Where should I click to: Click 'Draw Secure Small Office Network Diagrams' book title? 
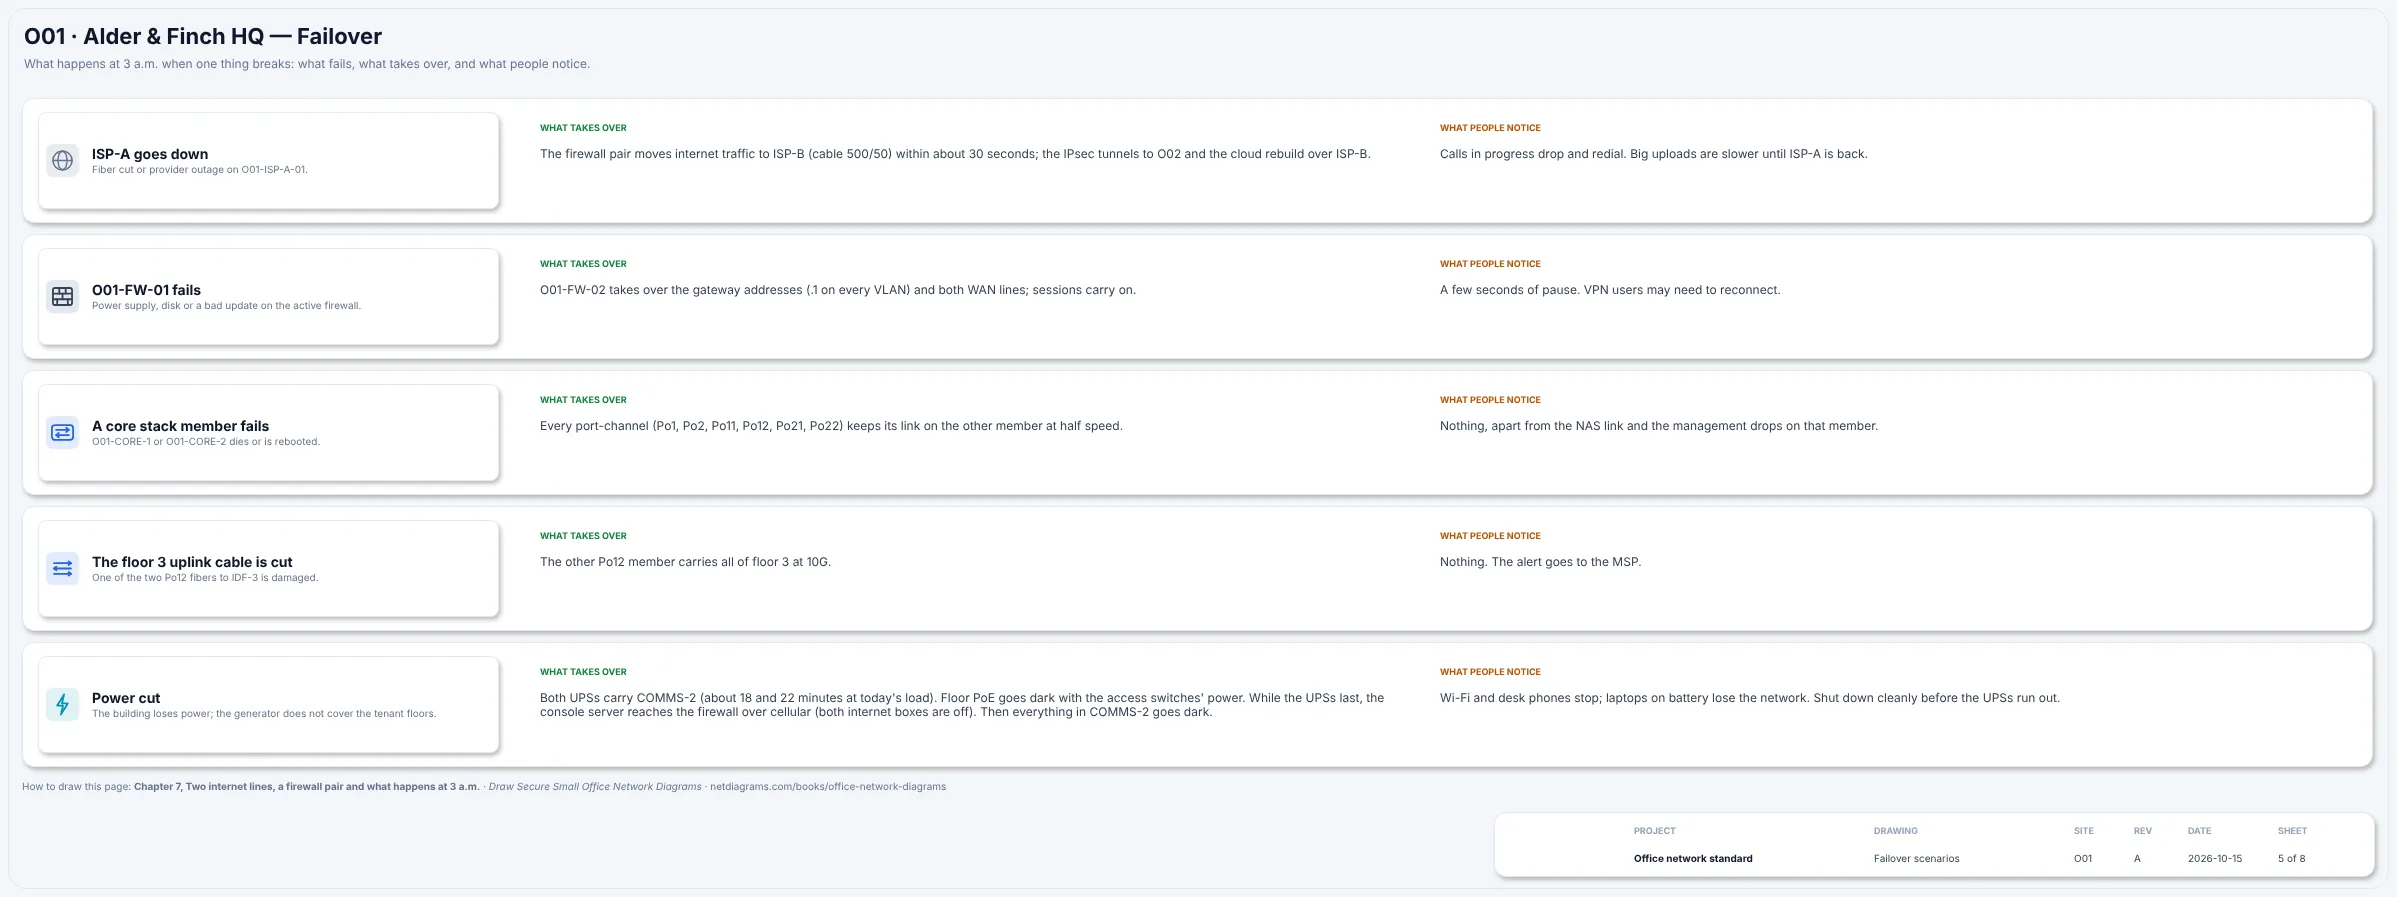[595, 787]
